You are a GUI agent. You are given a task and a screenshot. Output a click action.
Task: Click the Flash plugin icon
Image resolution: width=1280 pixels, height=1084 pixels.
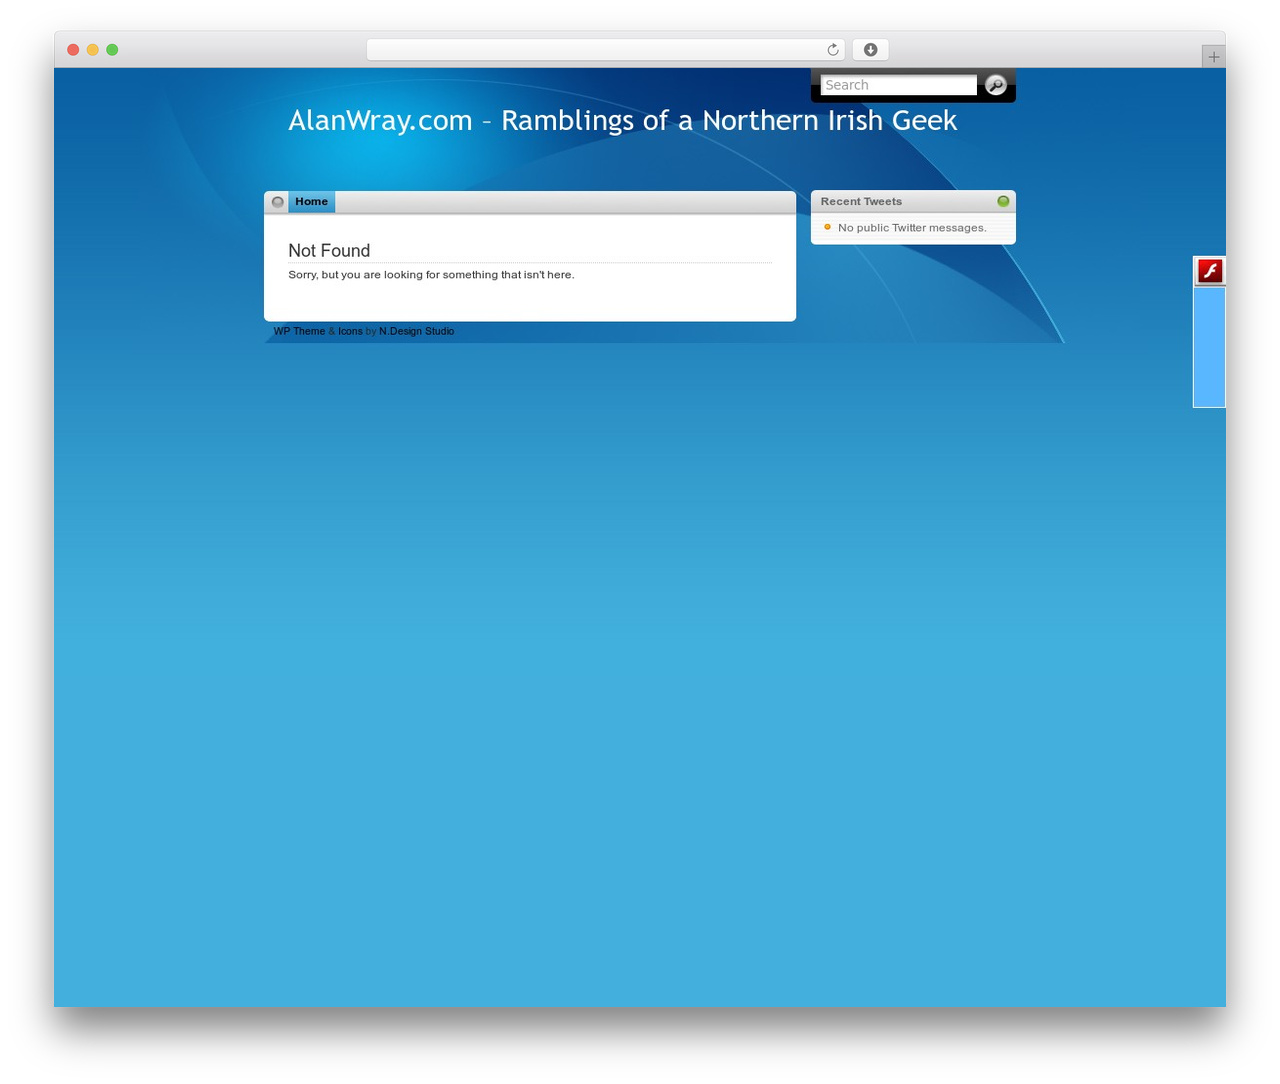(x=1210, y=271)
